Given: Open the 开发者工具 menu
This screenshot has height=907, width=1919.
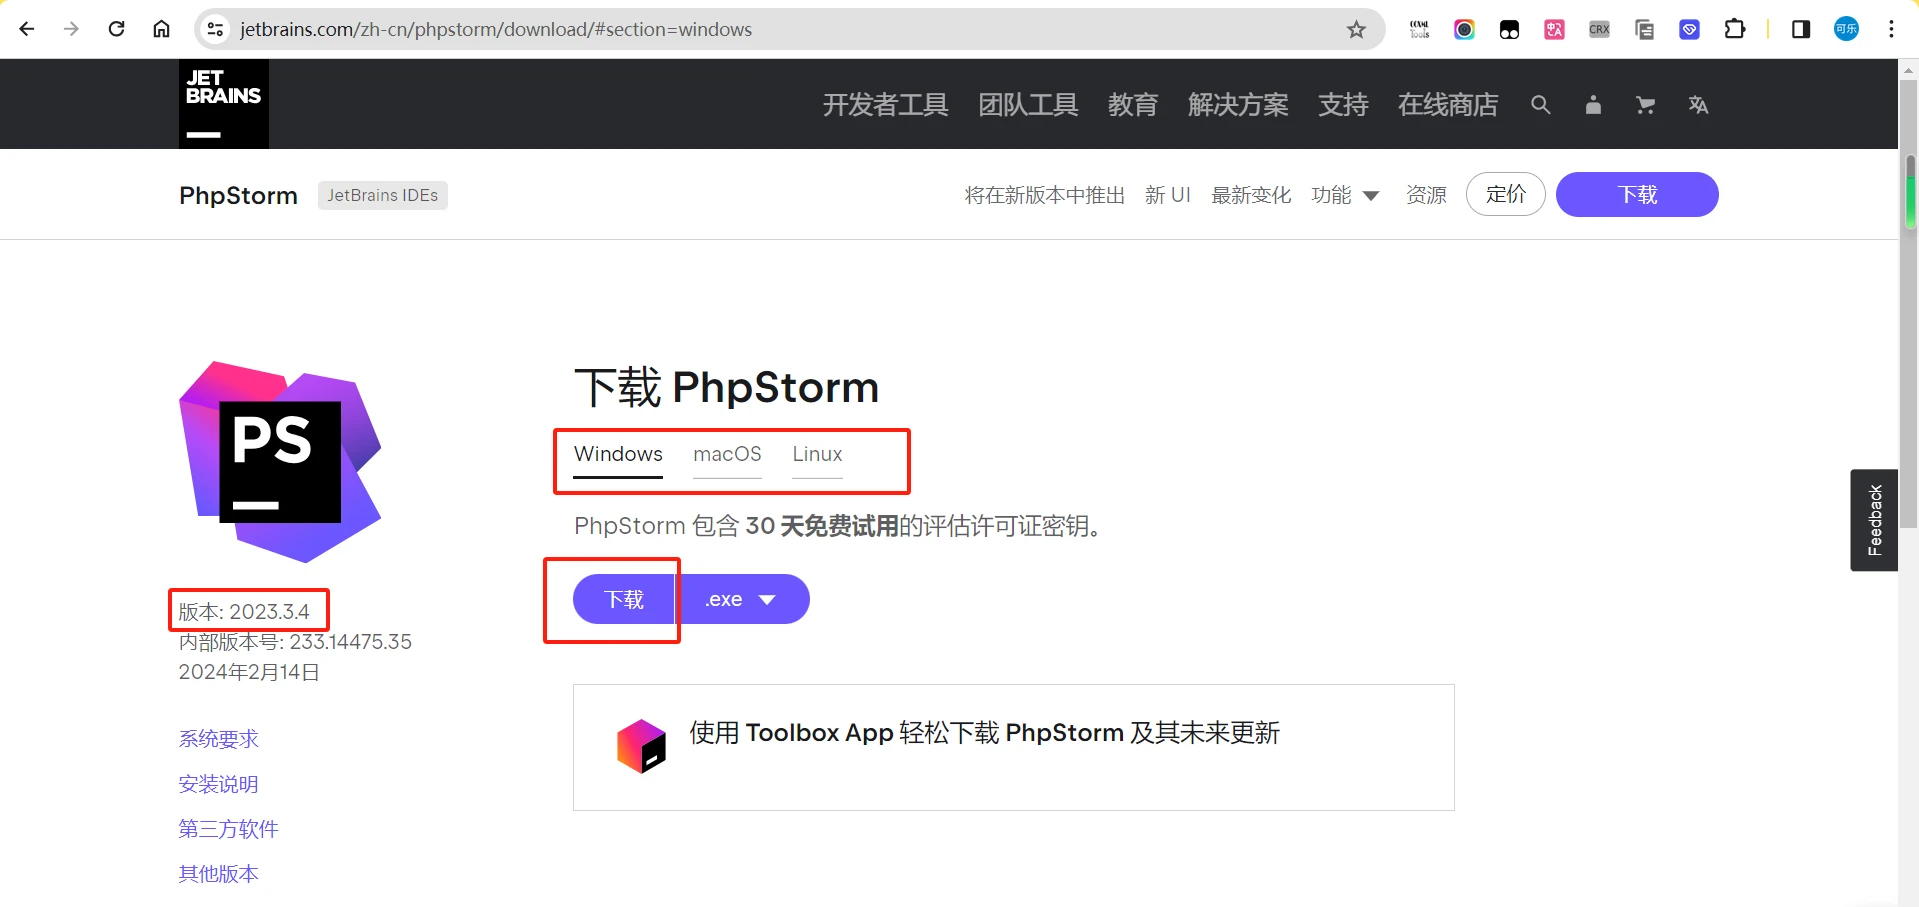Looking at the screenshot, I should [885, 104].
